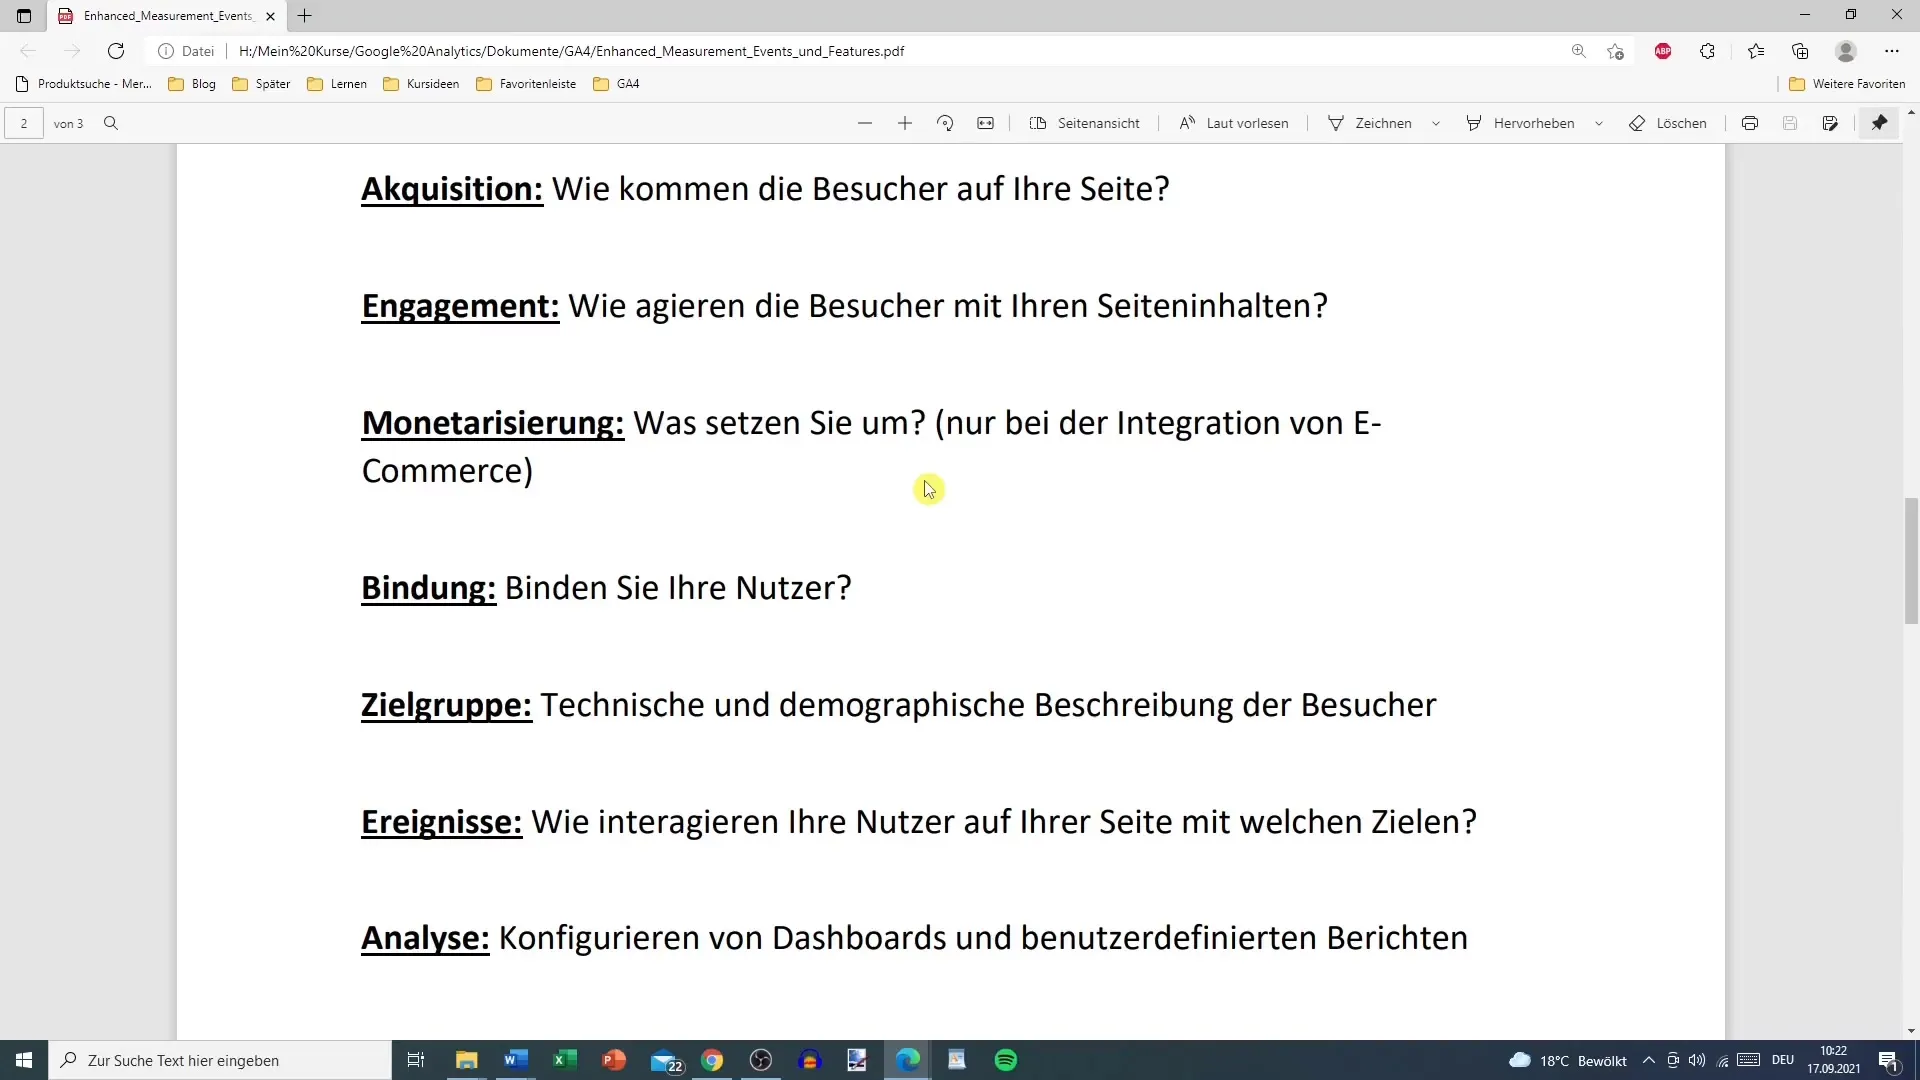This screenshot has width=1920, height=1080.
Task: Select the Löschen eraser tool
Action: pos(1668,123)
